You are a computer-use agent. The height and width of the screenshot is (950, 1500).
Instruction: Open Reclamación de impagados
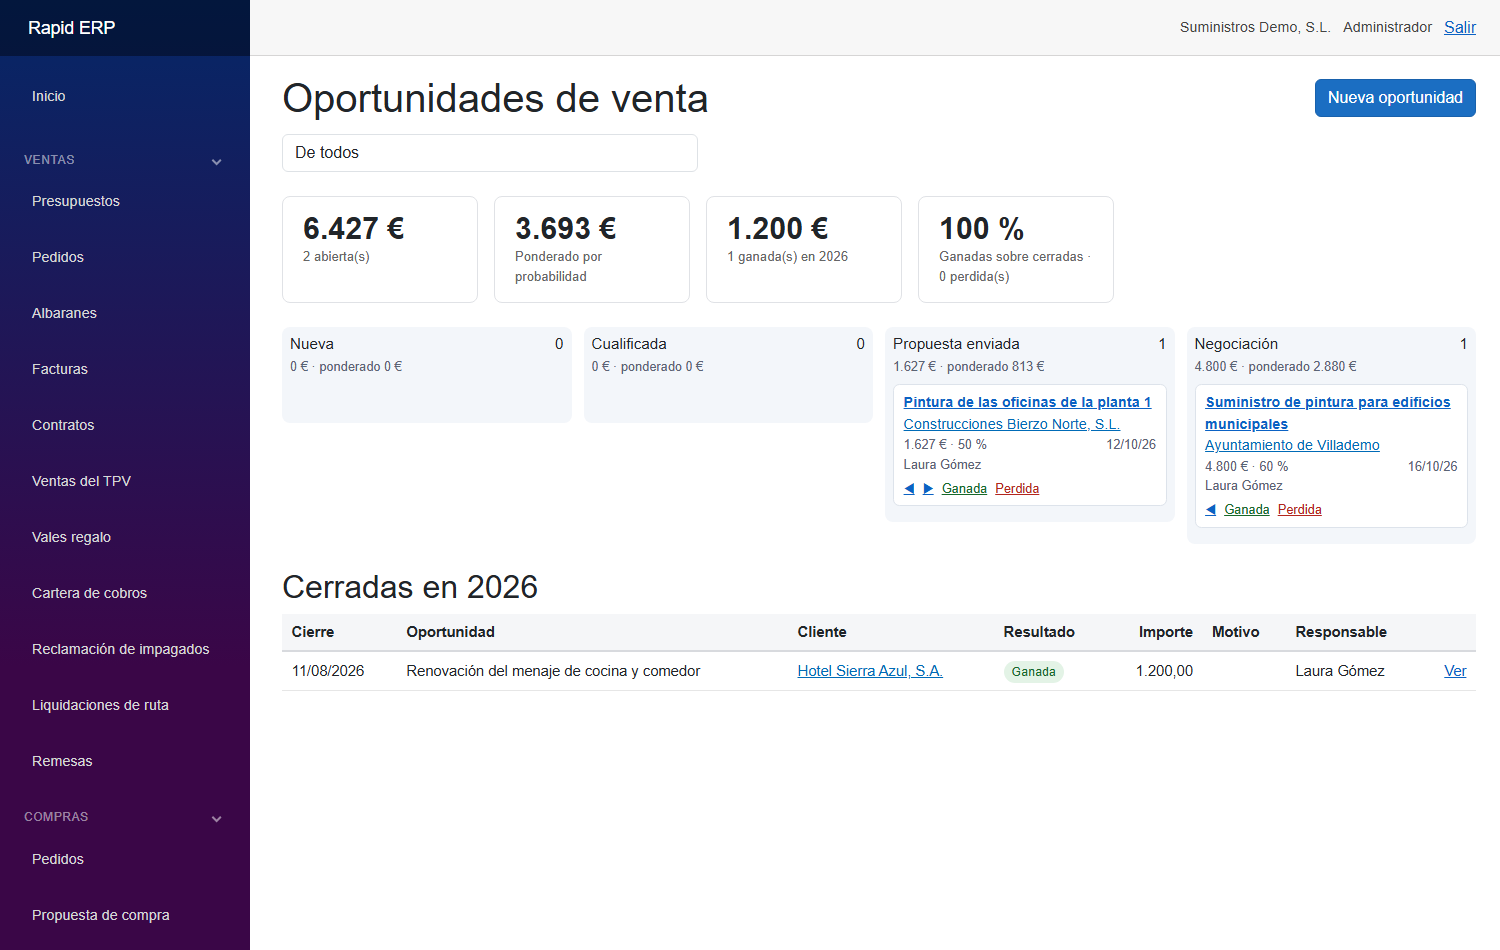[x=120, y=649]
